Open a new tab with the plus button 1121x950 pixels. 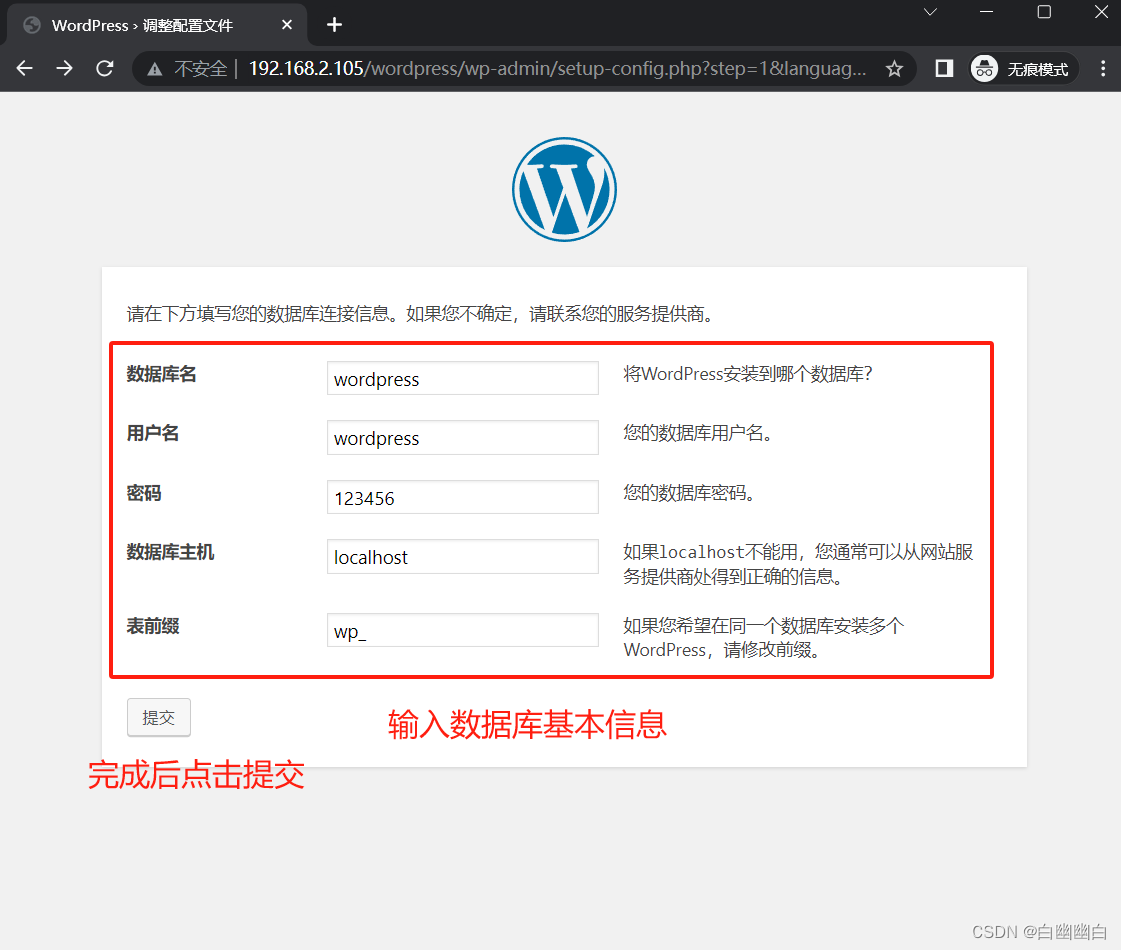(334, 25)
